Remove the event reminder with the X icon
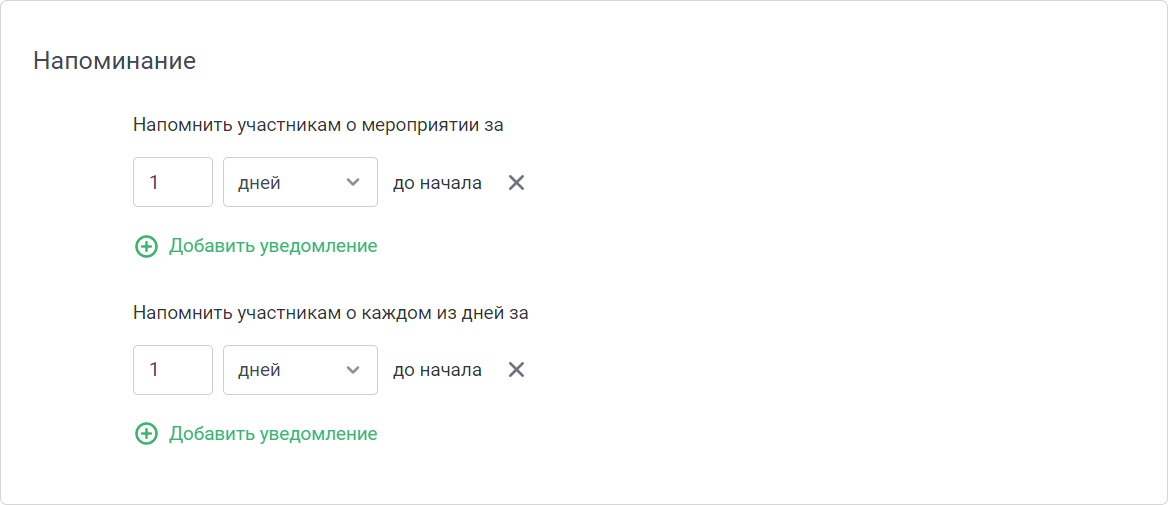Viewport: 1168px width, 505px height. tap(516, 182)
